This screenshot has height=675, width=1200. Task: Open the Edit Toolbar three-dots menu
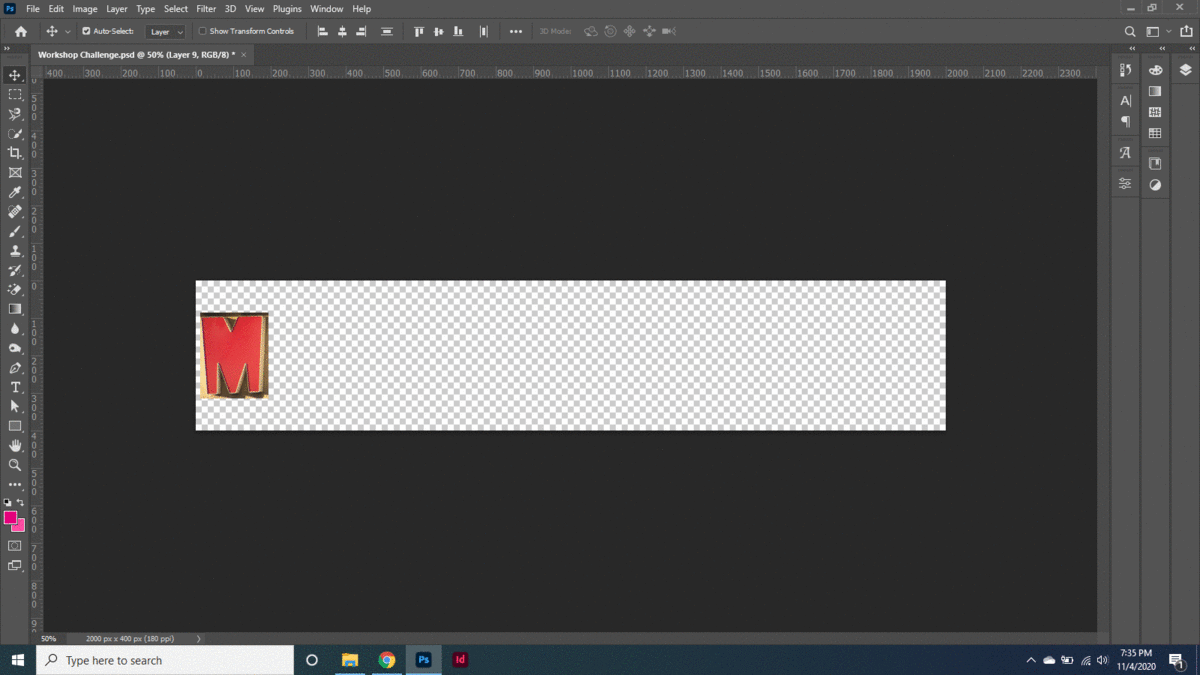15,485
